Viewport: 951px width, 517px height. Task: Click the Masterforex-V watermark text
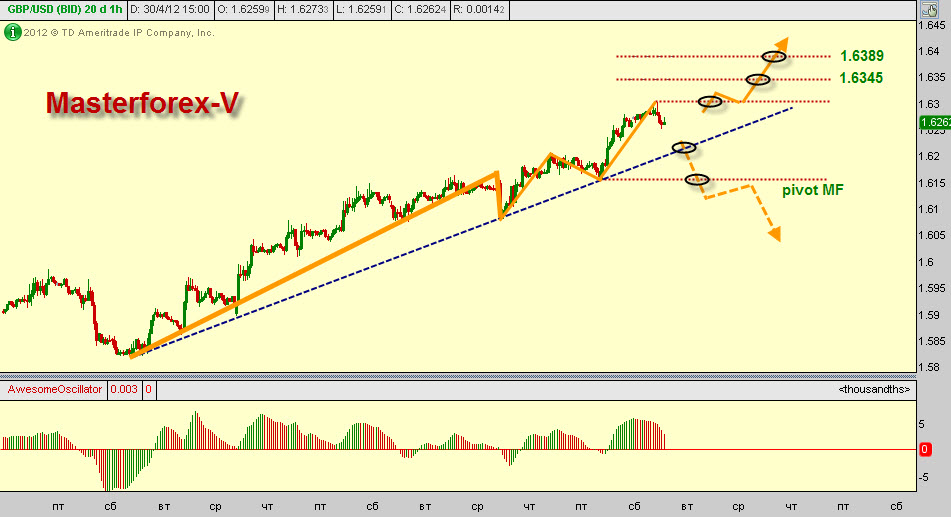(x=142, y=103)
